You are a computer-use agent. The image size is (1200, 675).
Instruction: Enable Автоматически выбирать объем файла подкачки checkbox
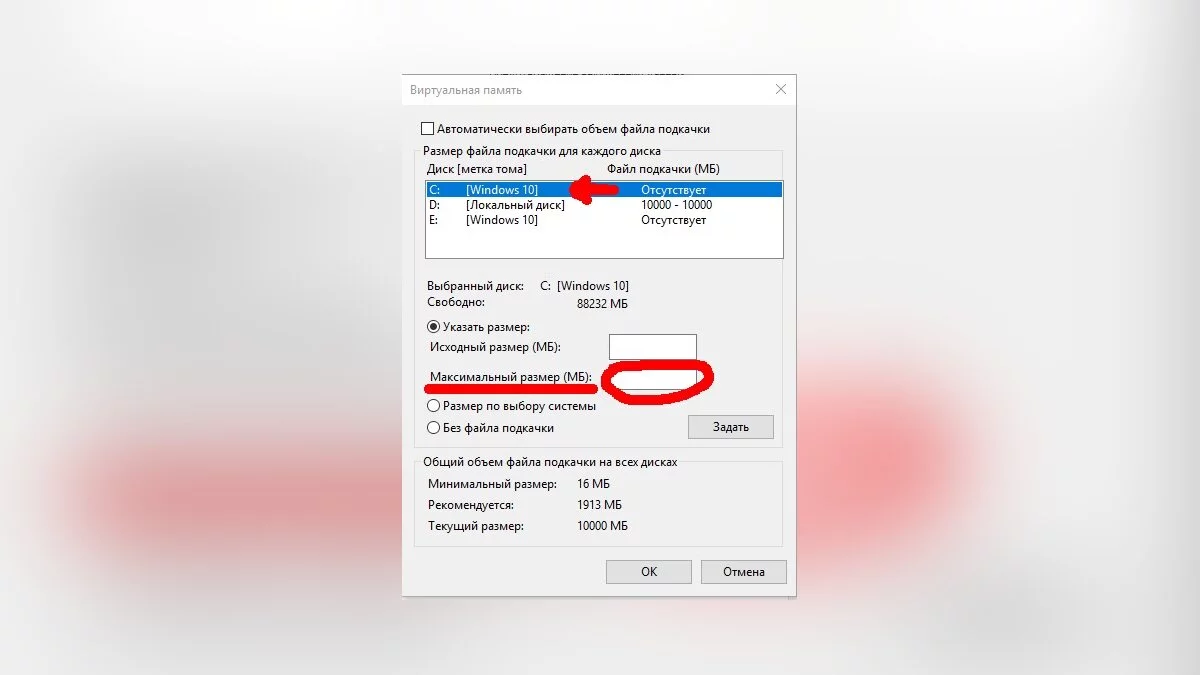point(428,129)
